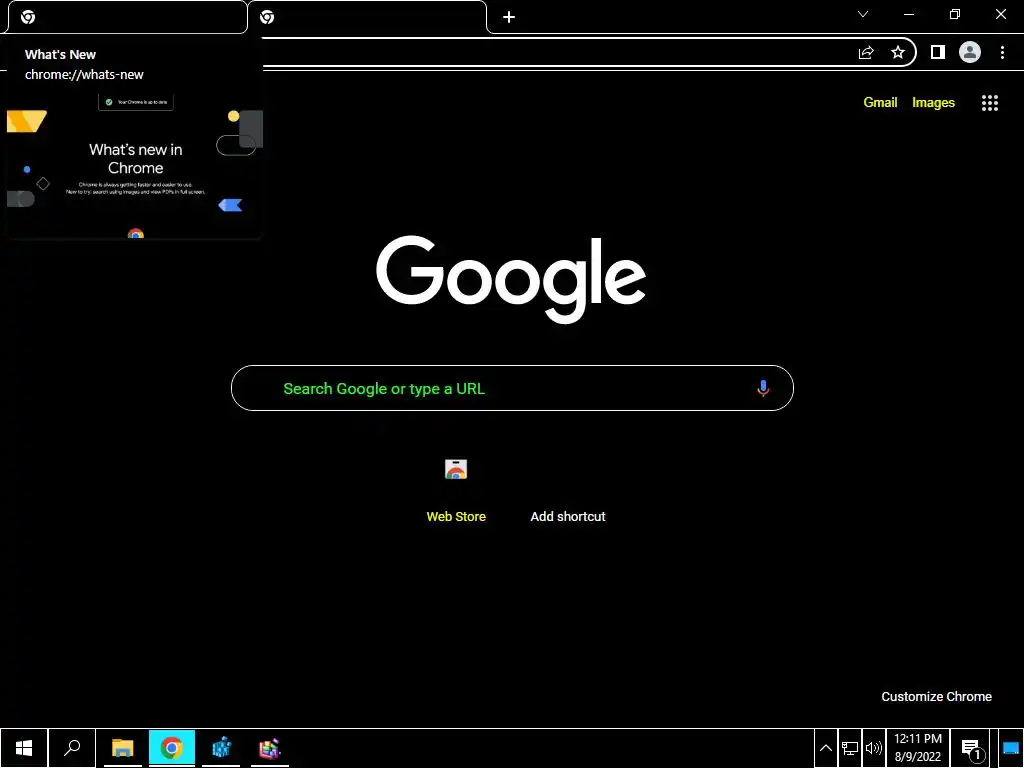Open the Gmail link
1024x768 pixels.
[880, 103]
